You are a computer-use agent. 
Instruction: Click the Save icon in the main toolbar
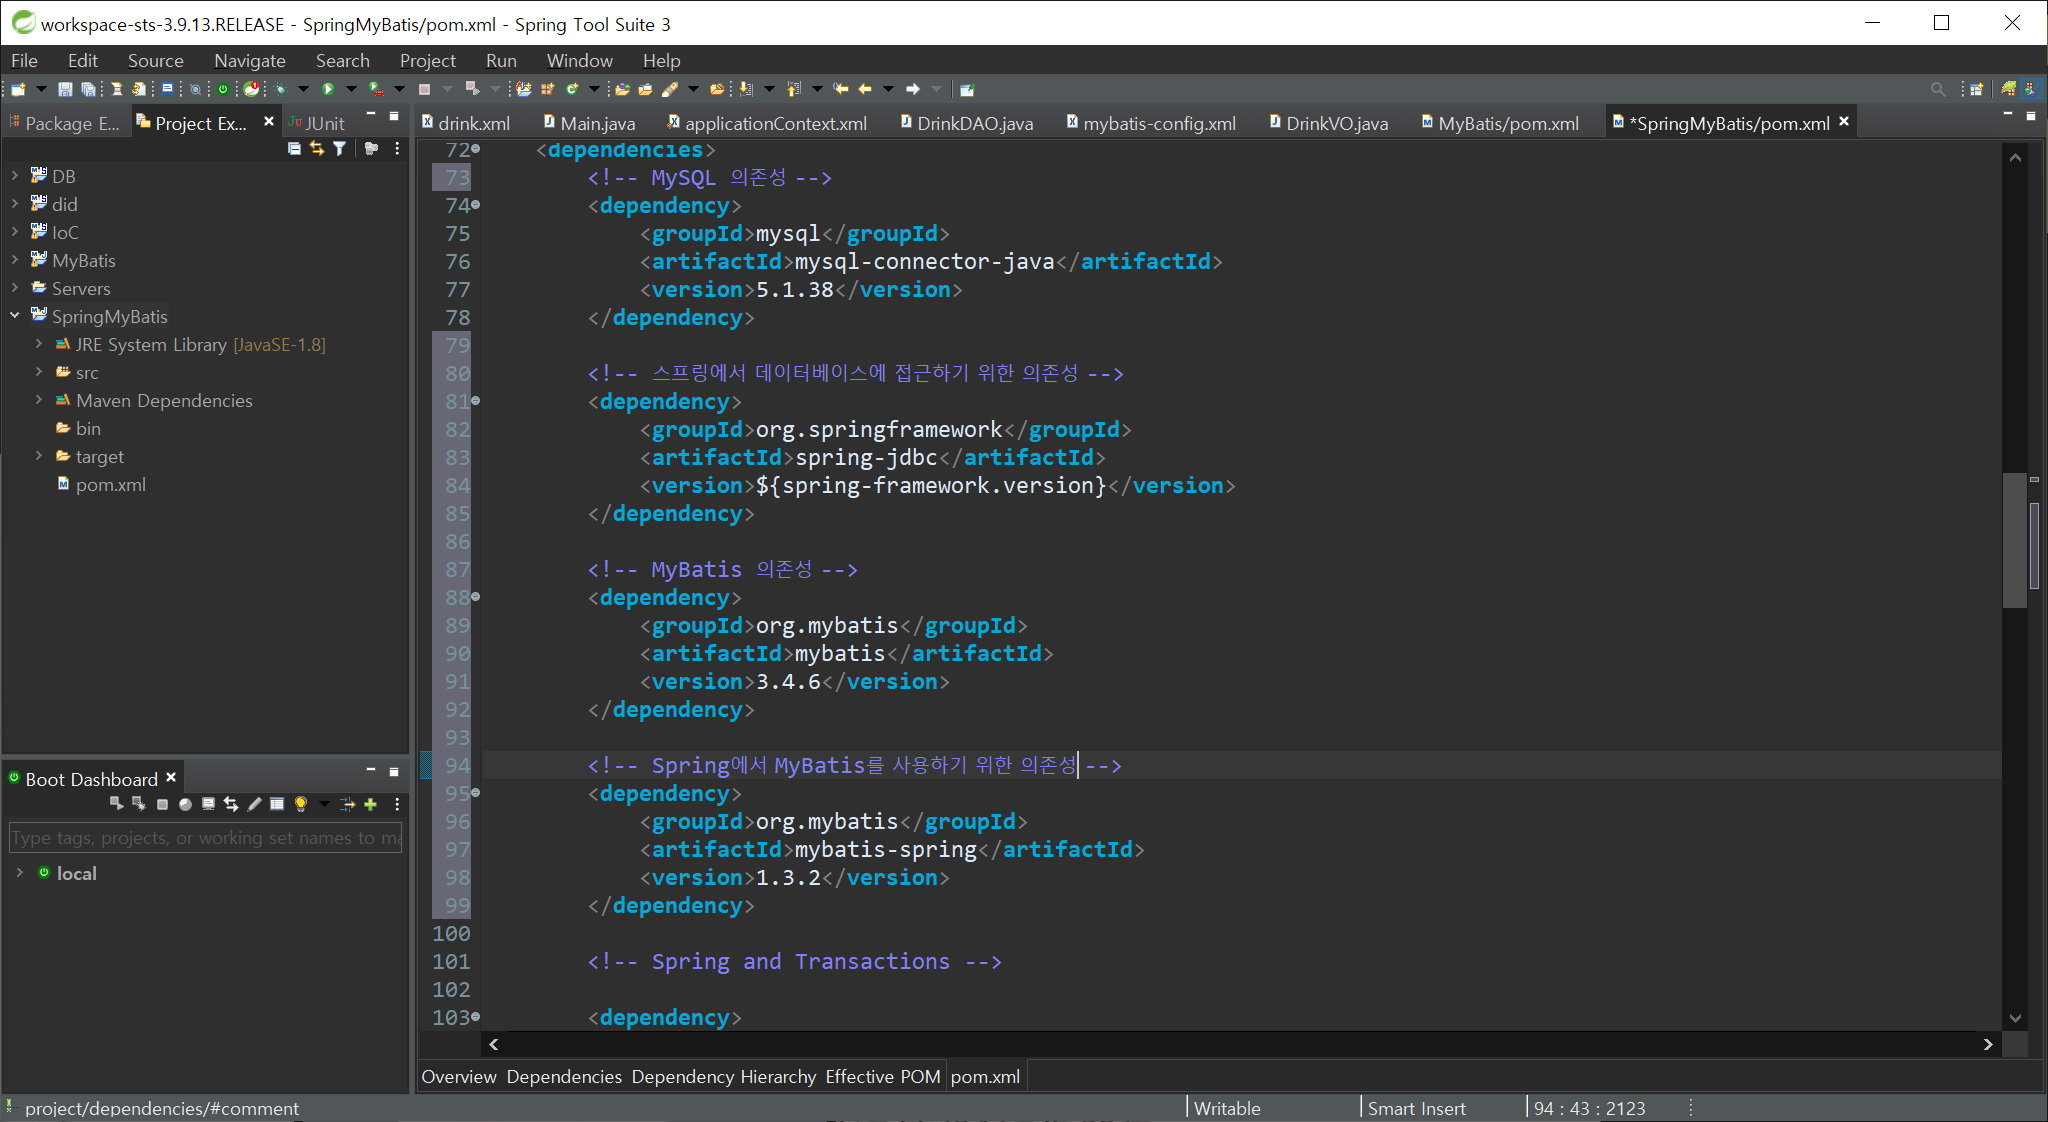pos(64,89)
